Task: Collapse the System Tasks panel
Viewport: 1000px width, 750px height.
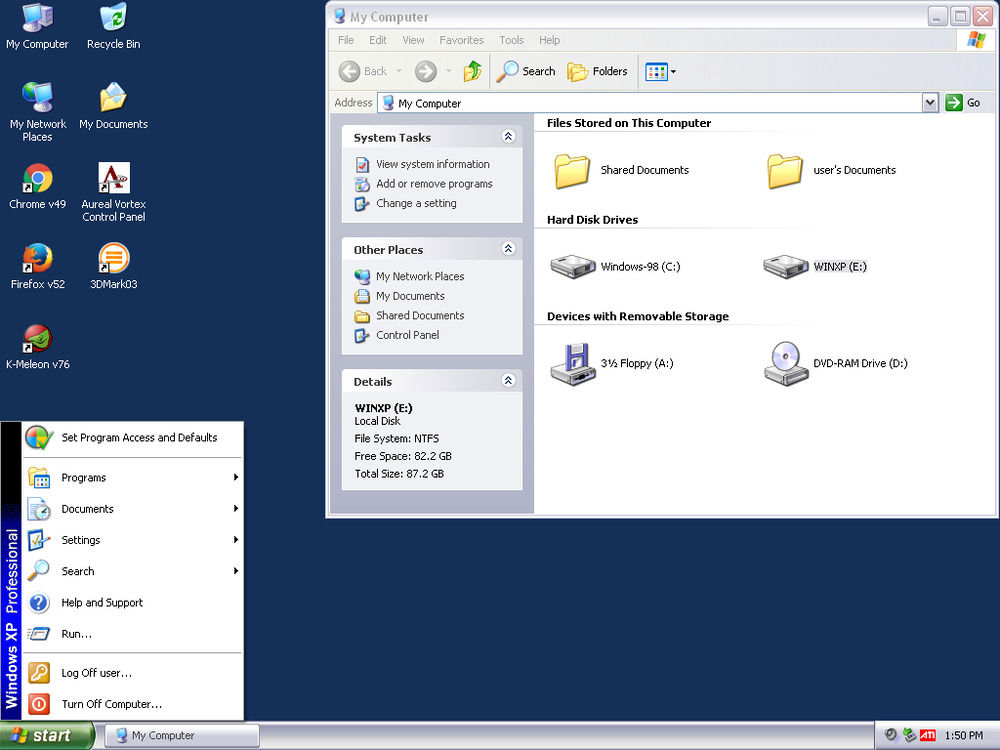Action: tap(508, 136)
